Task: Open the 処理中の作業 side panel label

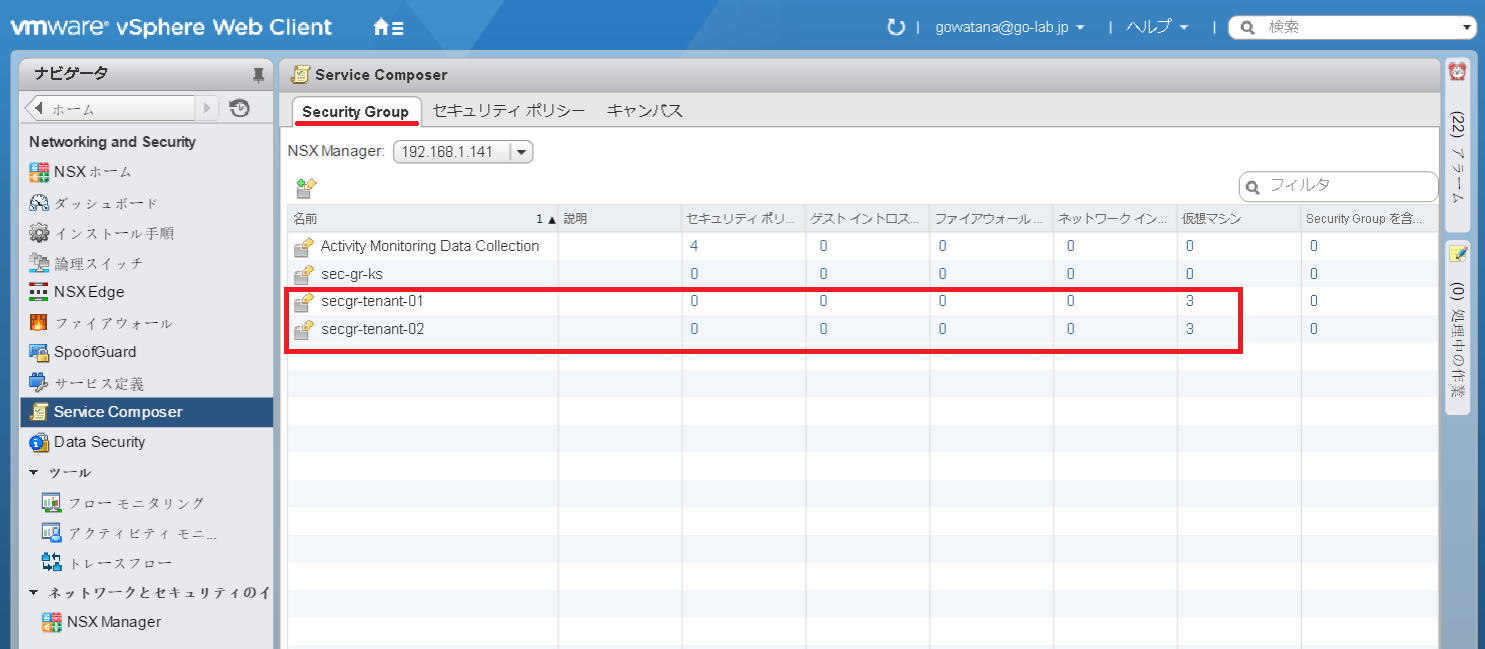Action: point(1457,340)
